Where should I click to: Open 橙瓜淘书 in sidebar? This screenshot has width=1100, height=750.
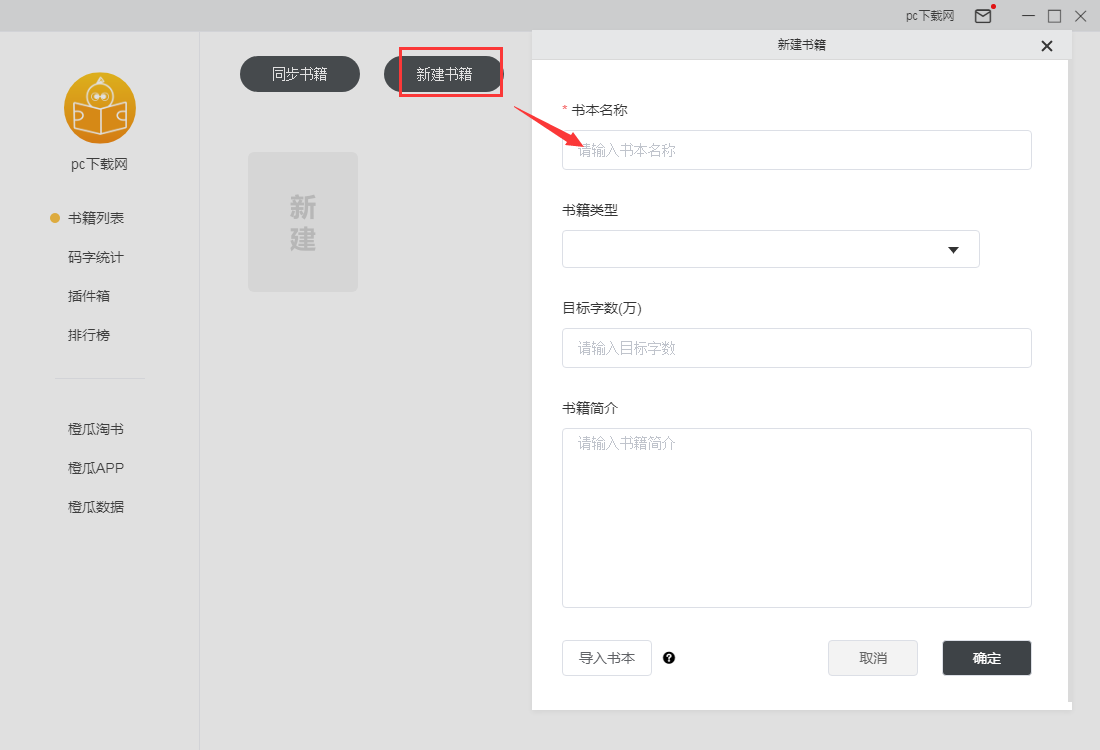pyautogui.click(x=95, y=429)
